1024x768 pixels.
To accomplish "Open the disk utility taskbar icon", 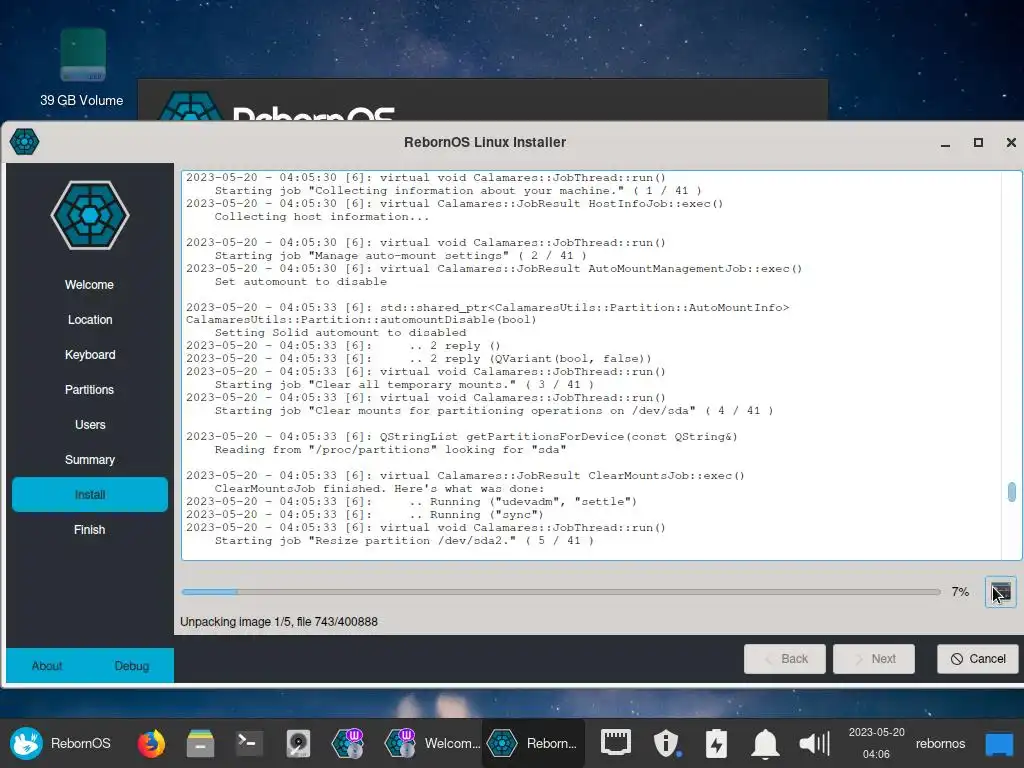I will pyautogui.click(x=298, y=743).
